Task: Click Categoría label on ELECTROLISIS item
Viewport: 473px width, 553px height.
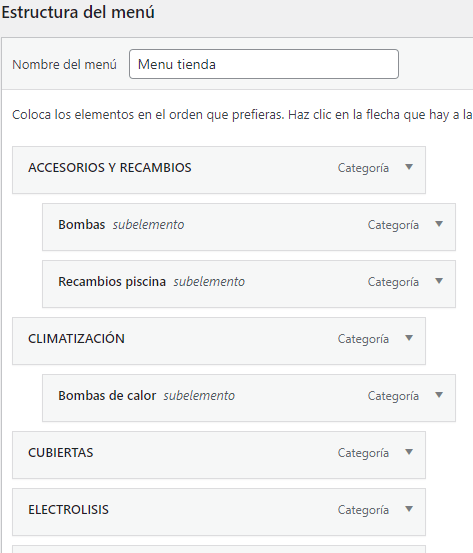Action: [x=363, y=510]
